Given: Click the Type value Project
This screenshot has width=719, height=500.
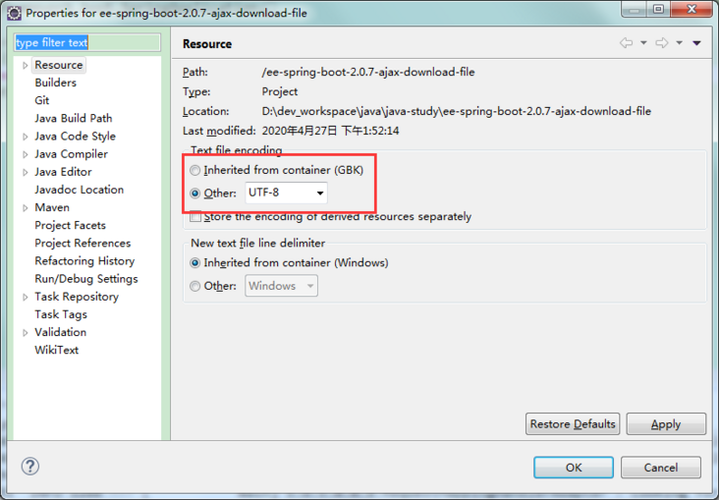Looking at the screenshot, I should click(x=280, y=92).
